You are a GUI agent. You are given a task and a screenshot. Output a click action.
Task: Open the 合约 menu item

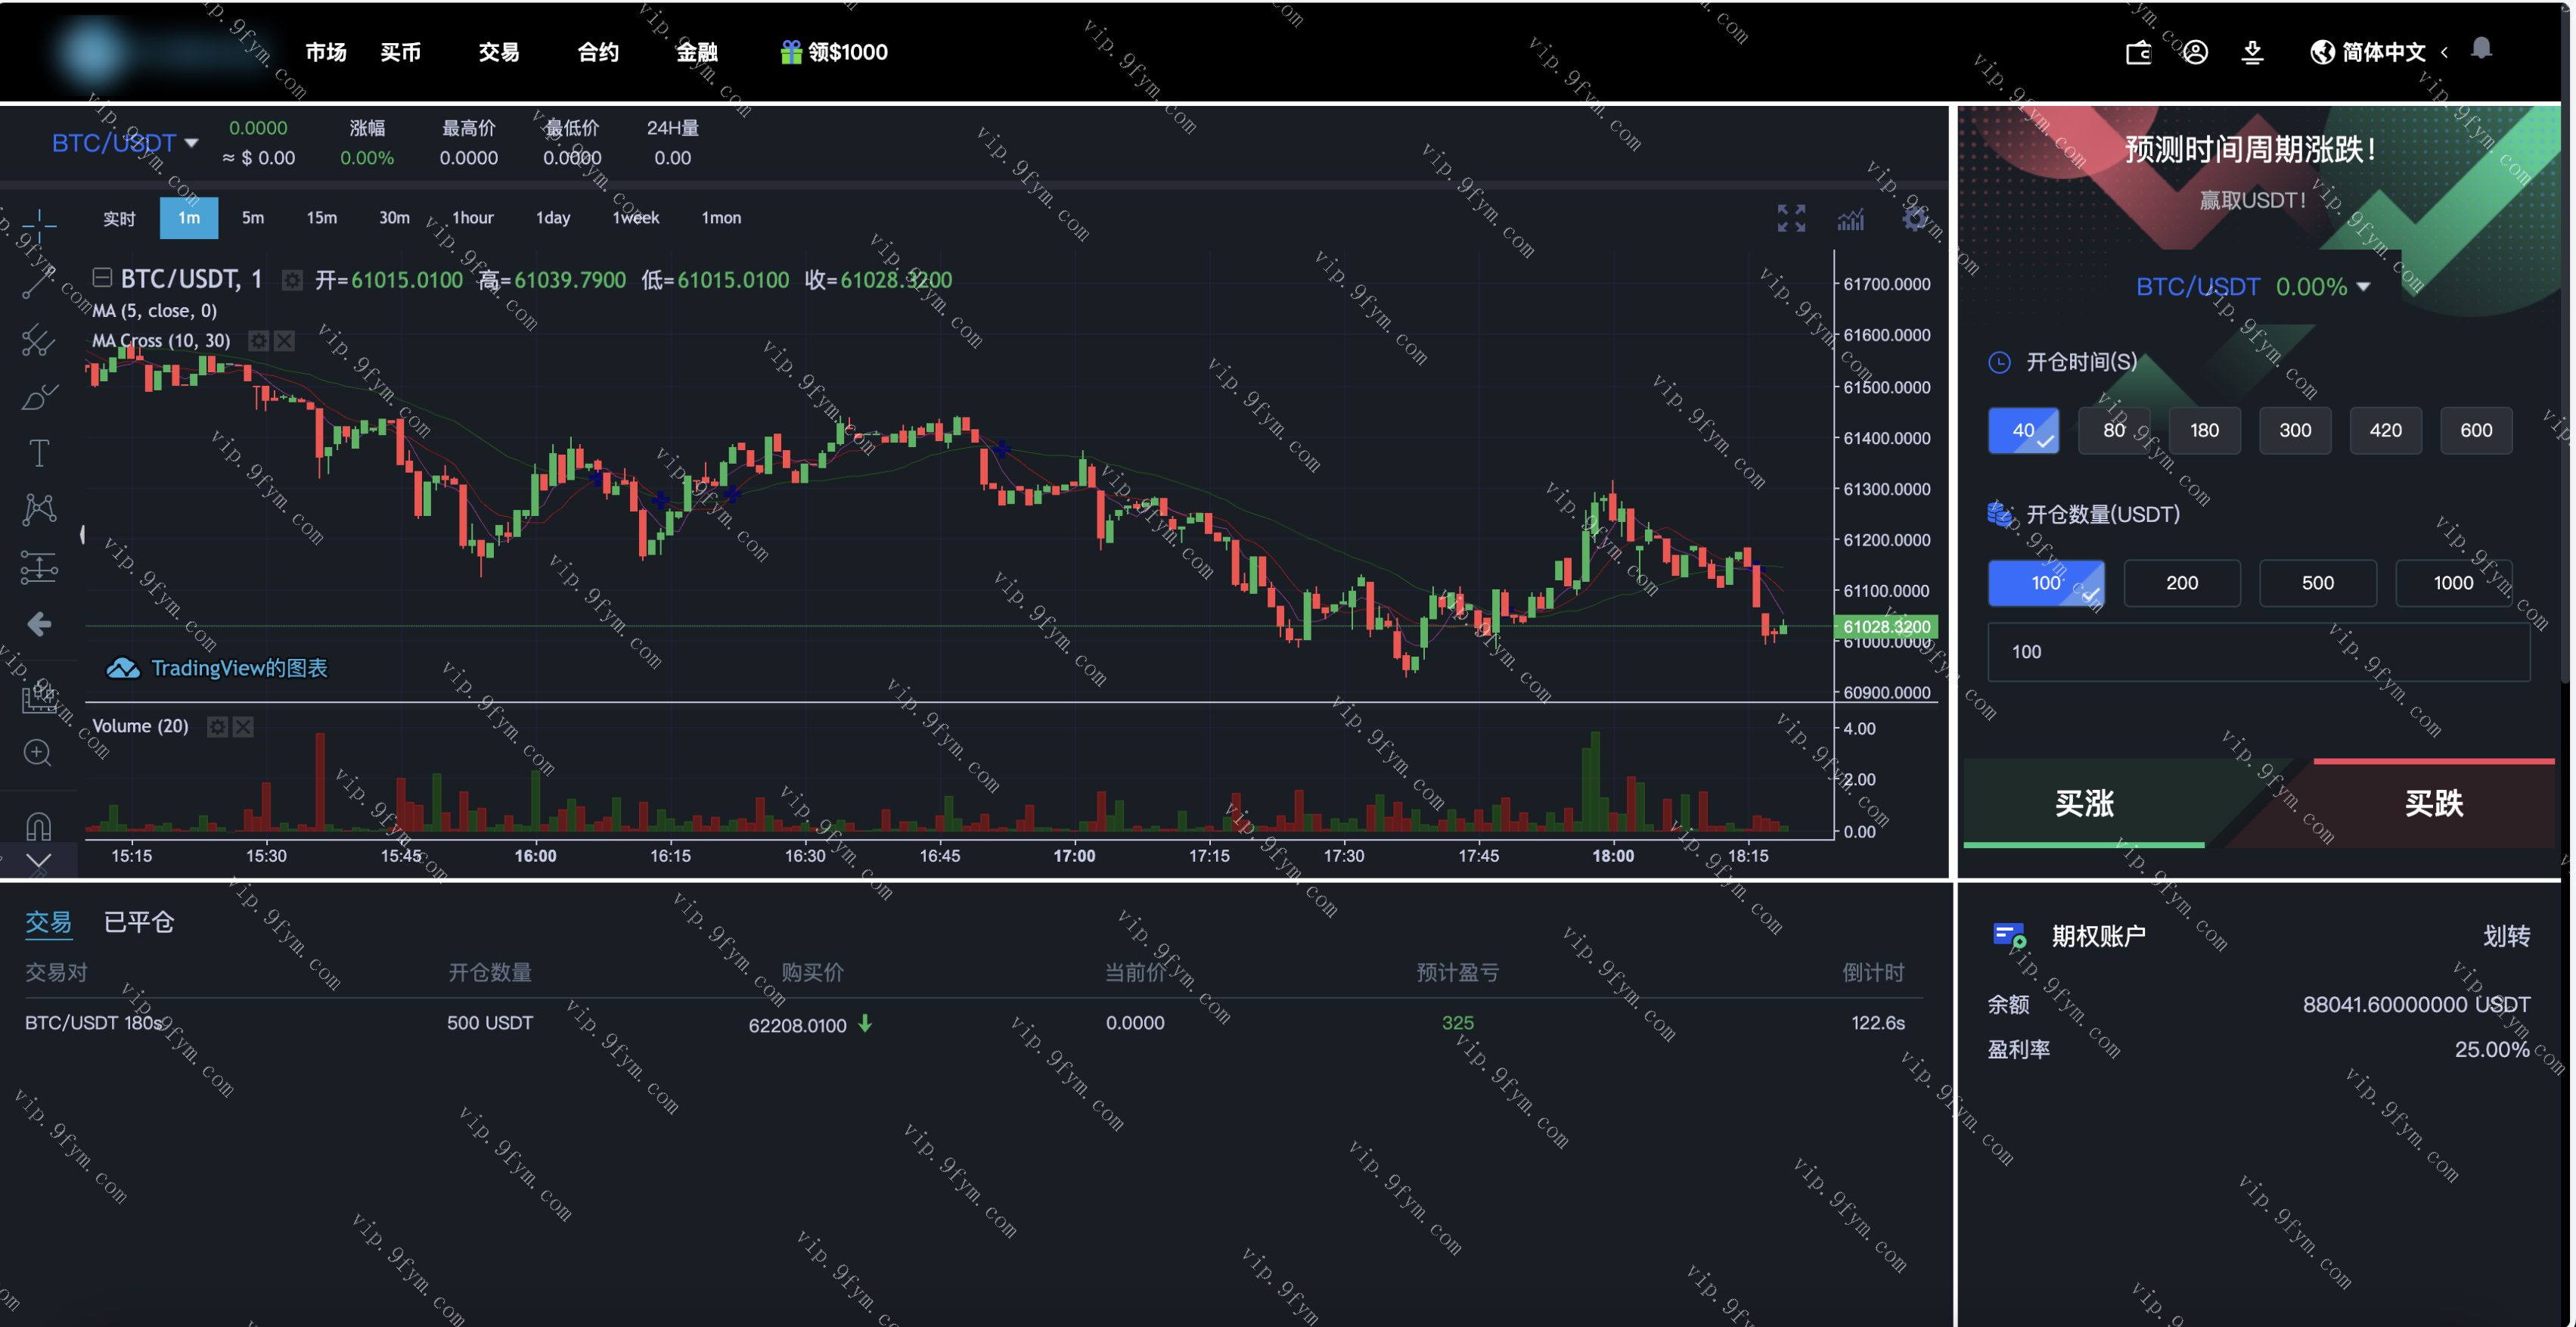pyautogui.click(x=598, y=52)
